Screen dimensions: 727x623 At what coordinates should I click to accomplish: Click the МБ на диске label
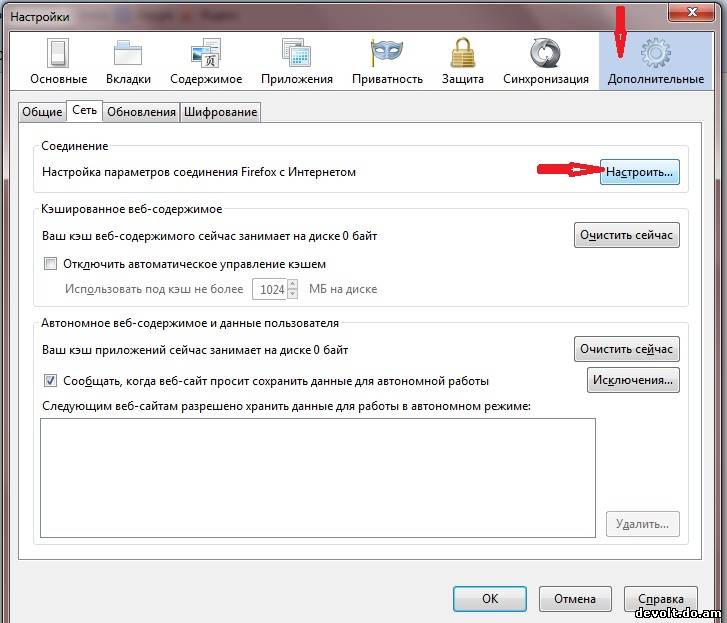[343, 289]
